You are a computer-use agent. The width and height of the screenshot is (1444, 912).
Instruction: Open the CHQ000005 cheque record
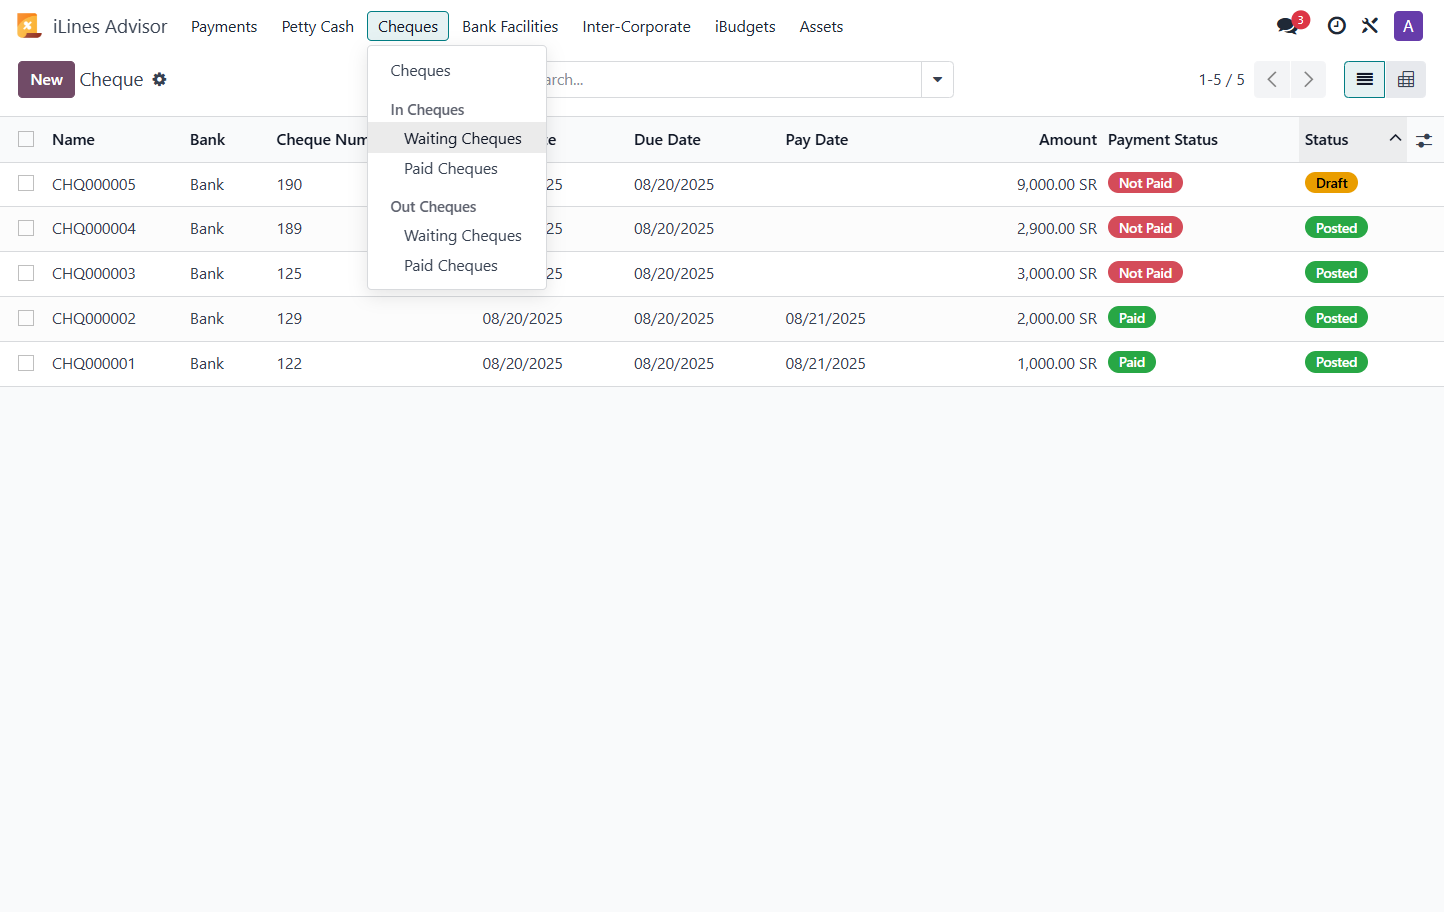[x=94, y=184]
